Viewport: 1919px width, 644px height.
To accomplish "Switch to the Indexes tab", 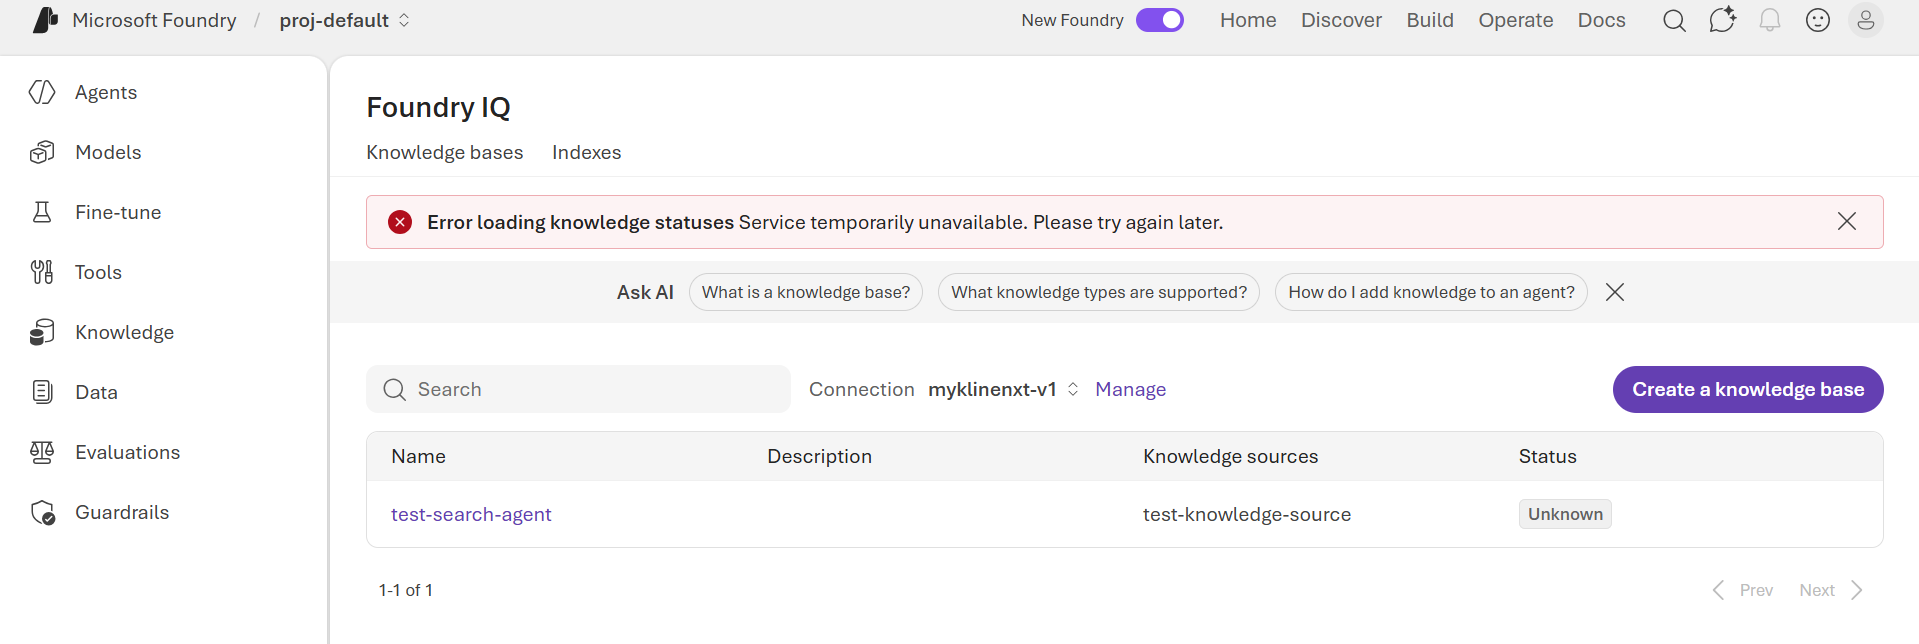I will pyautogui.click(x=586, y=152).
